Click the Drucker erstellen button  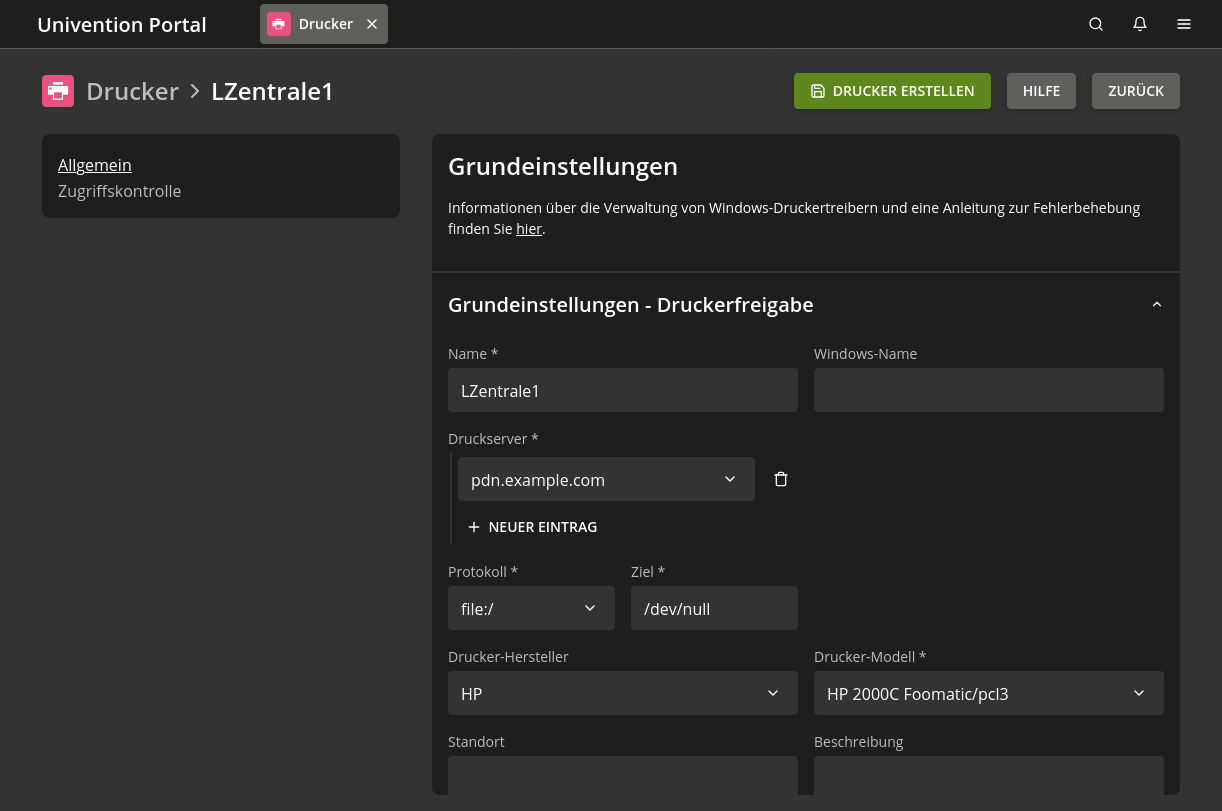pos(892,91)
